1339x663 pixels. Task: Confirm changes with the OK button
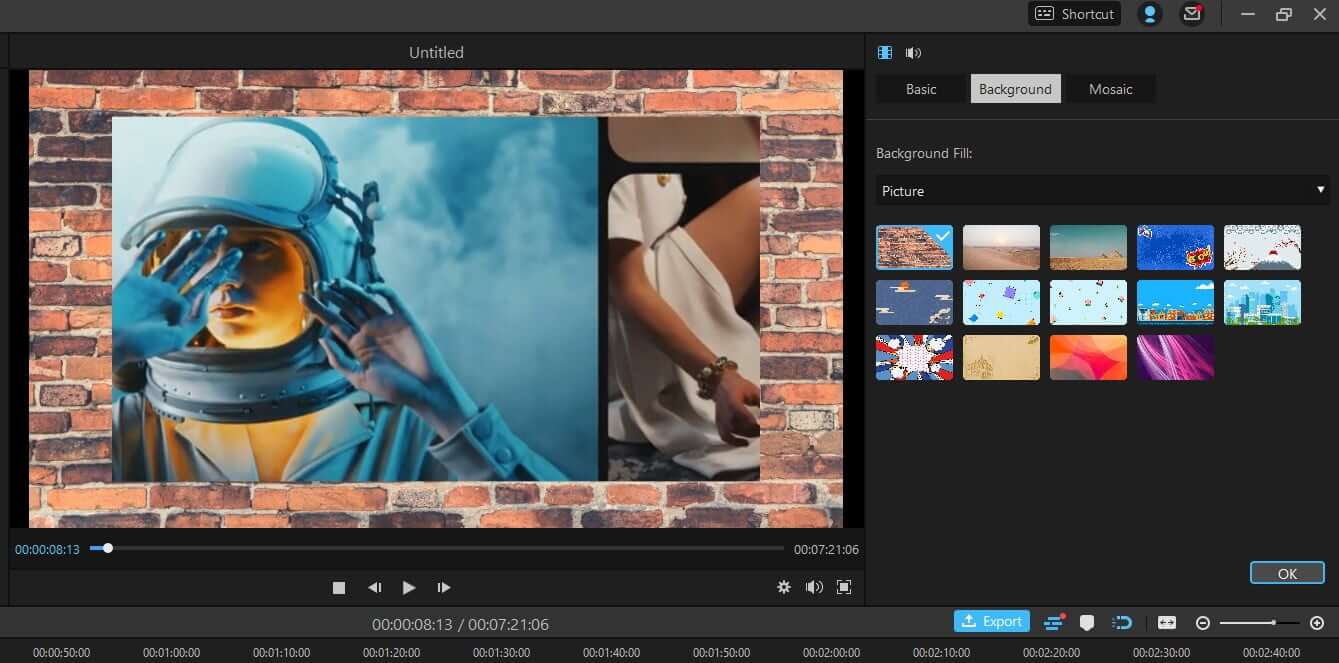[1286, 572]
